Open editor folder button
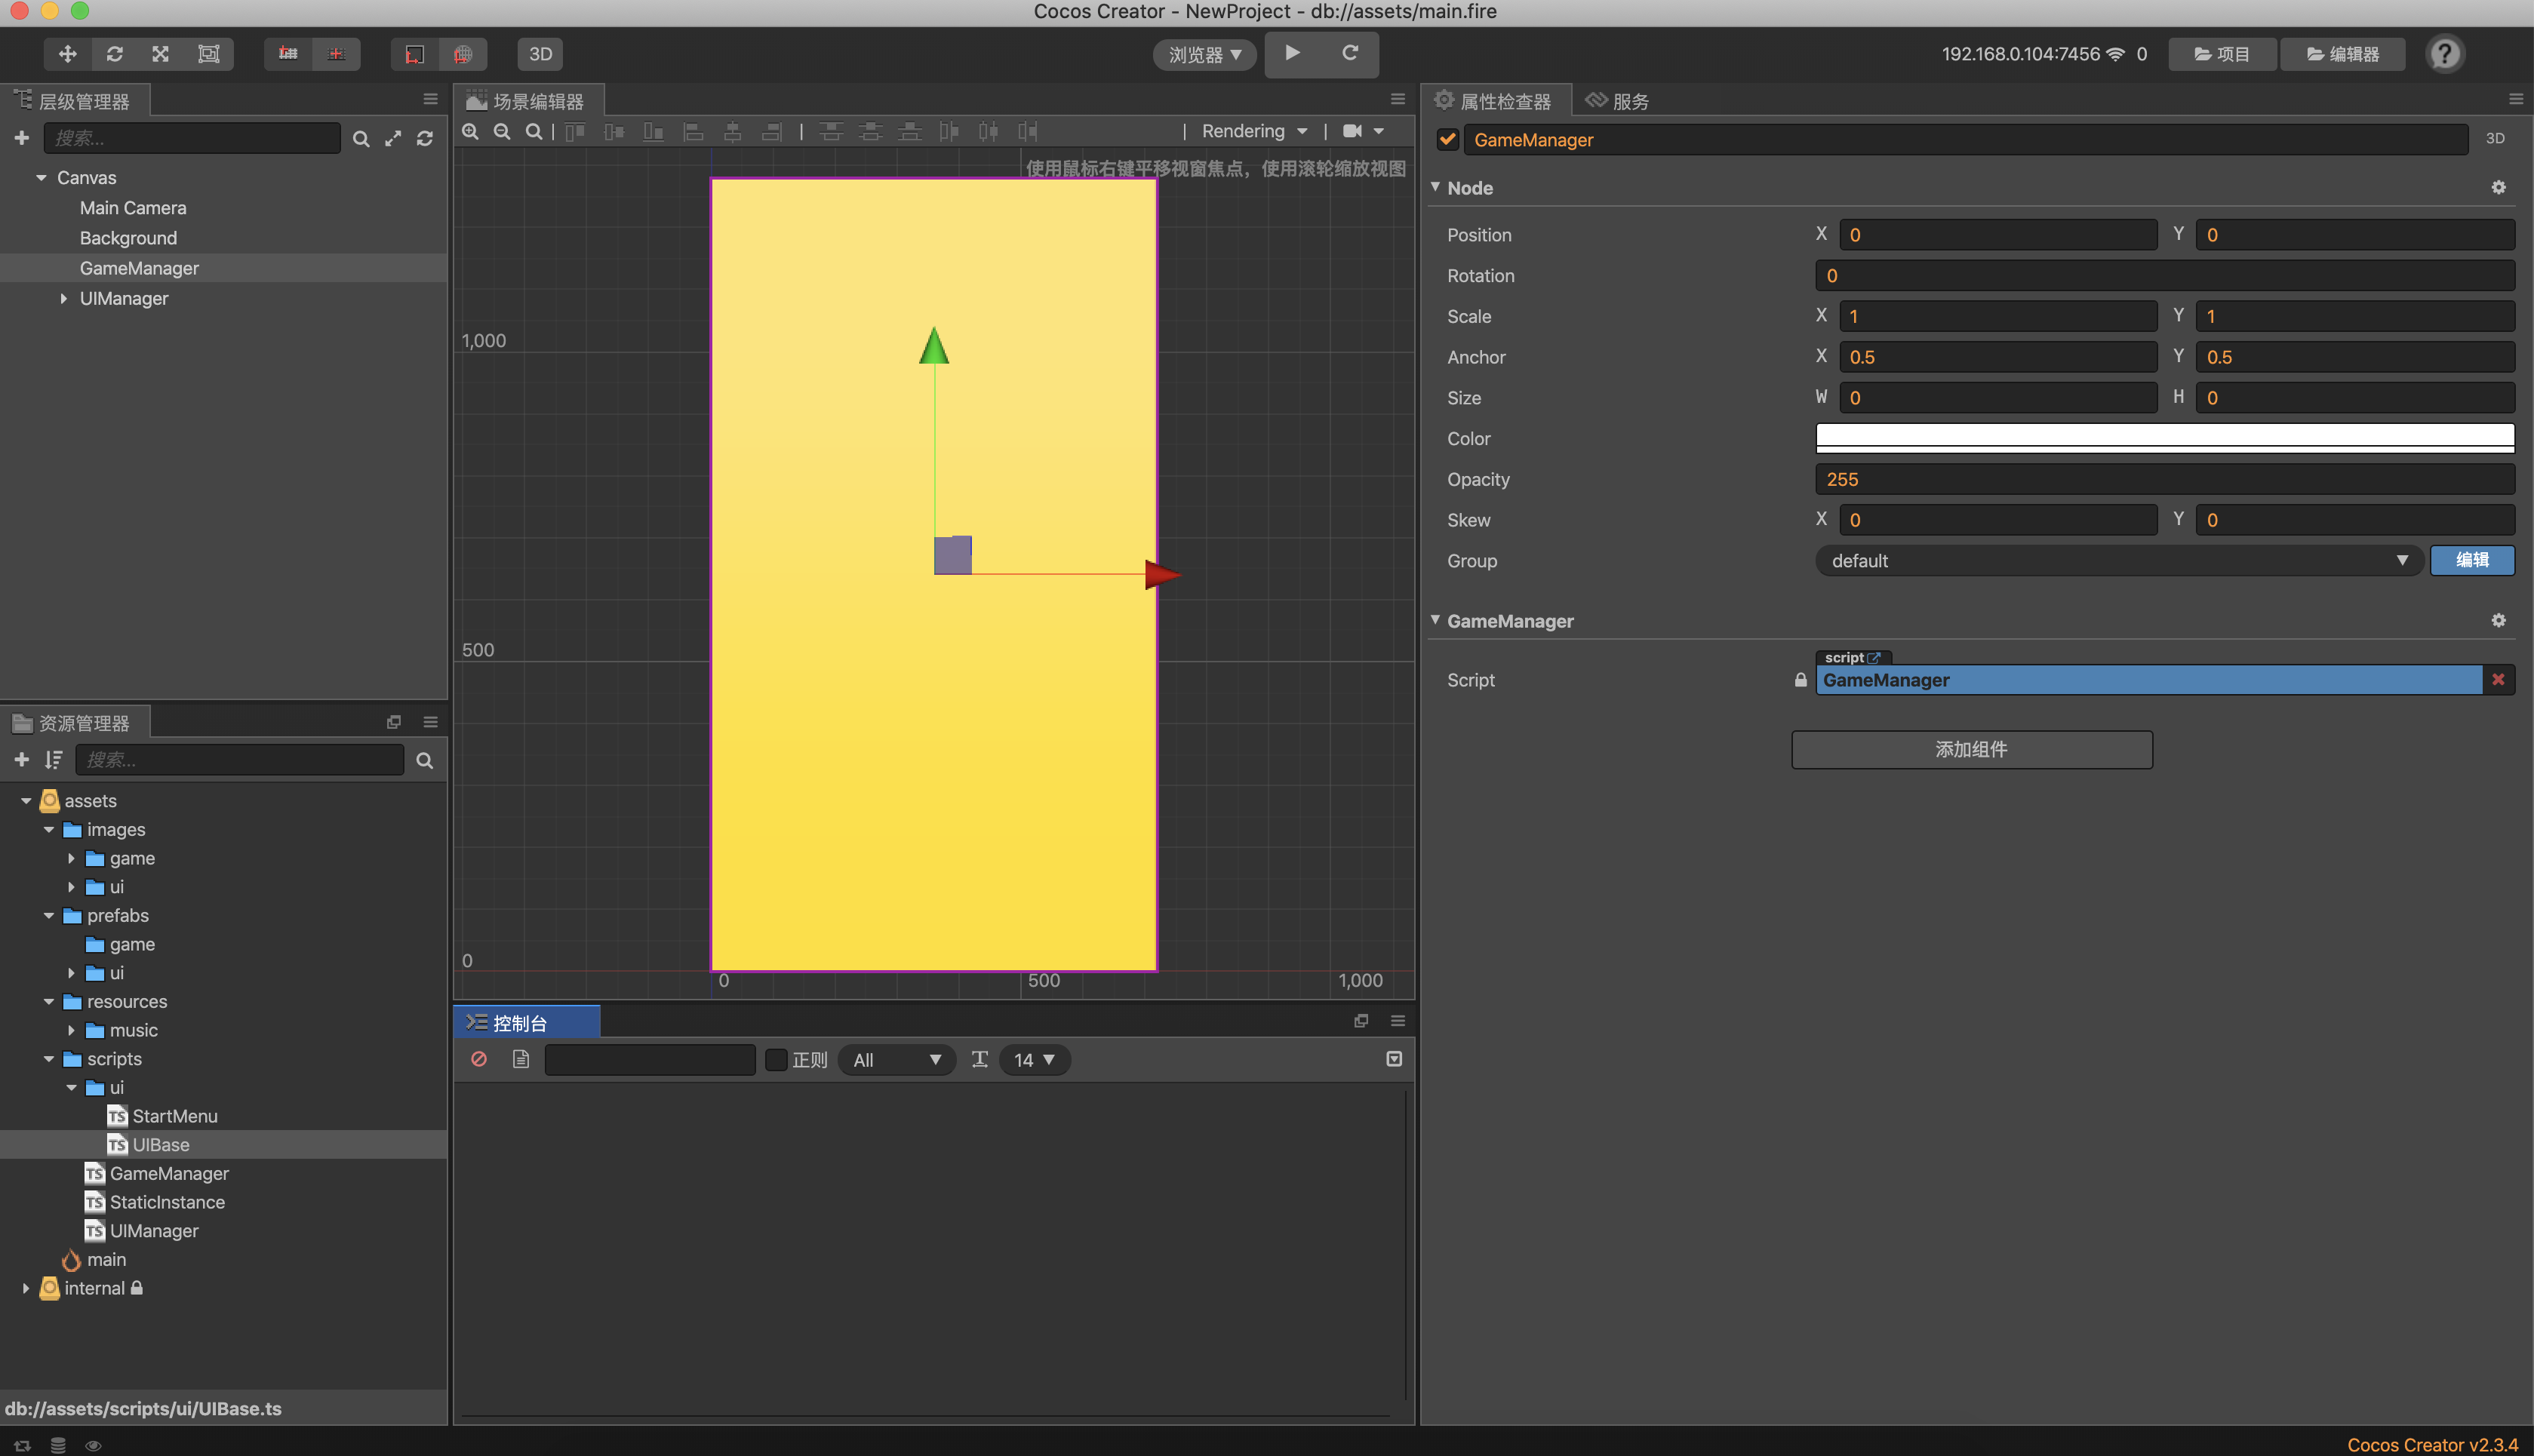The height and width of the screenshot is (1456, 2534). 2343,54
